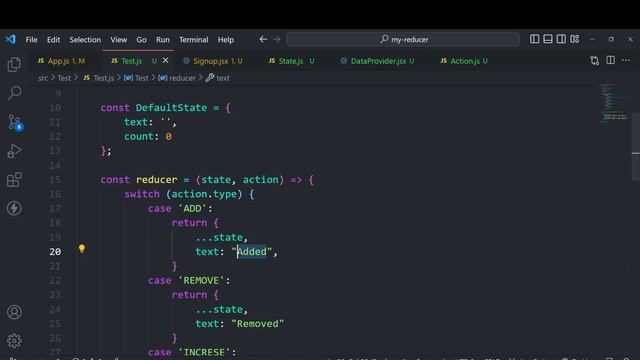This screenshot has width=640, height=360.
Task: Open the Search view in activity bar
Action: coord(14,93)
